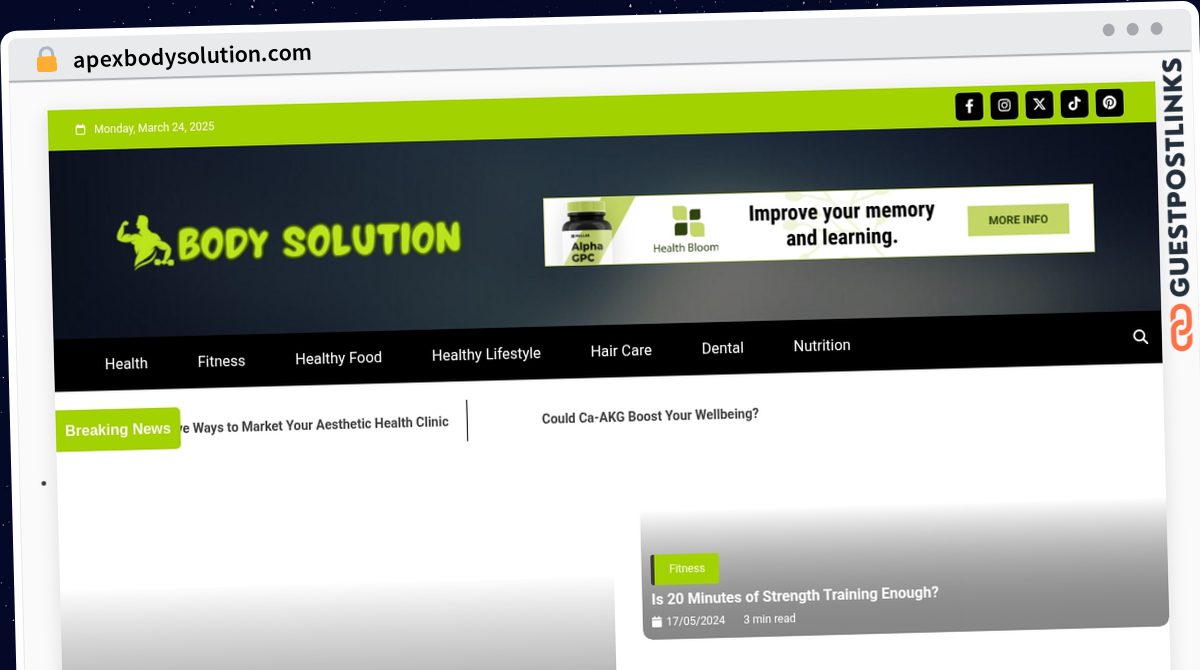This screenshot has height=670, width=1200.
Task: Read 'Could Ca-AKG Boost Your Wellbeing?'
Action: [x=650, y=416]
